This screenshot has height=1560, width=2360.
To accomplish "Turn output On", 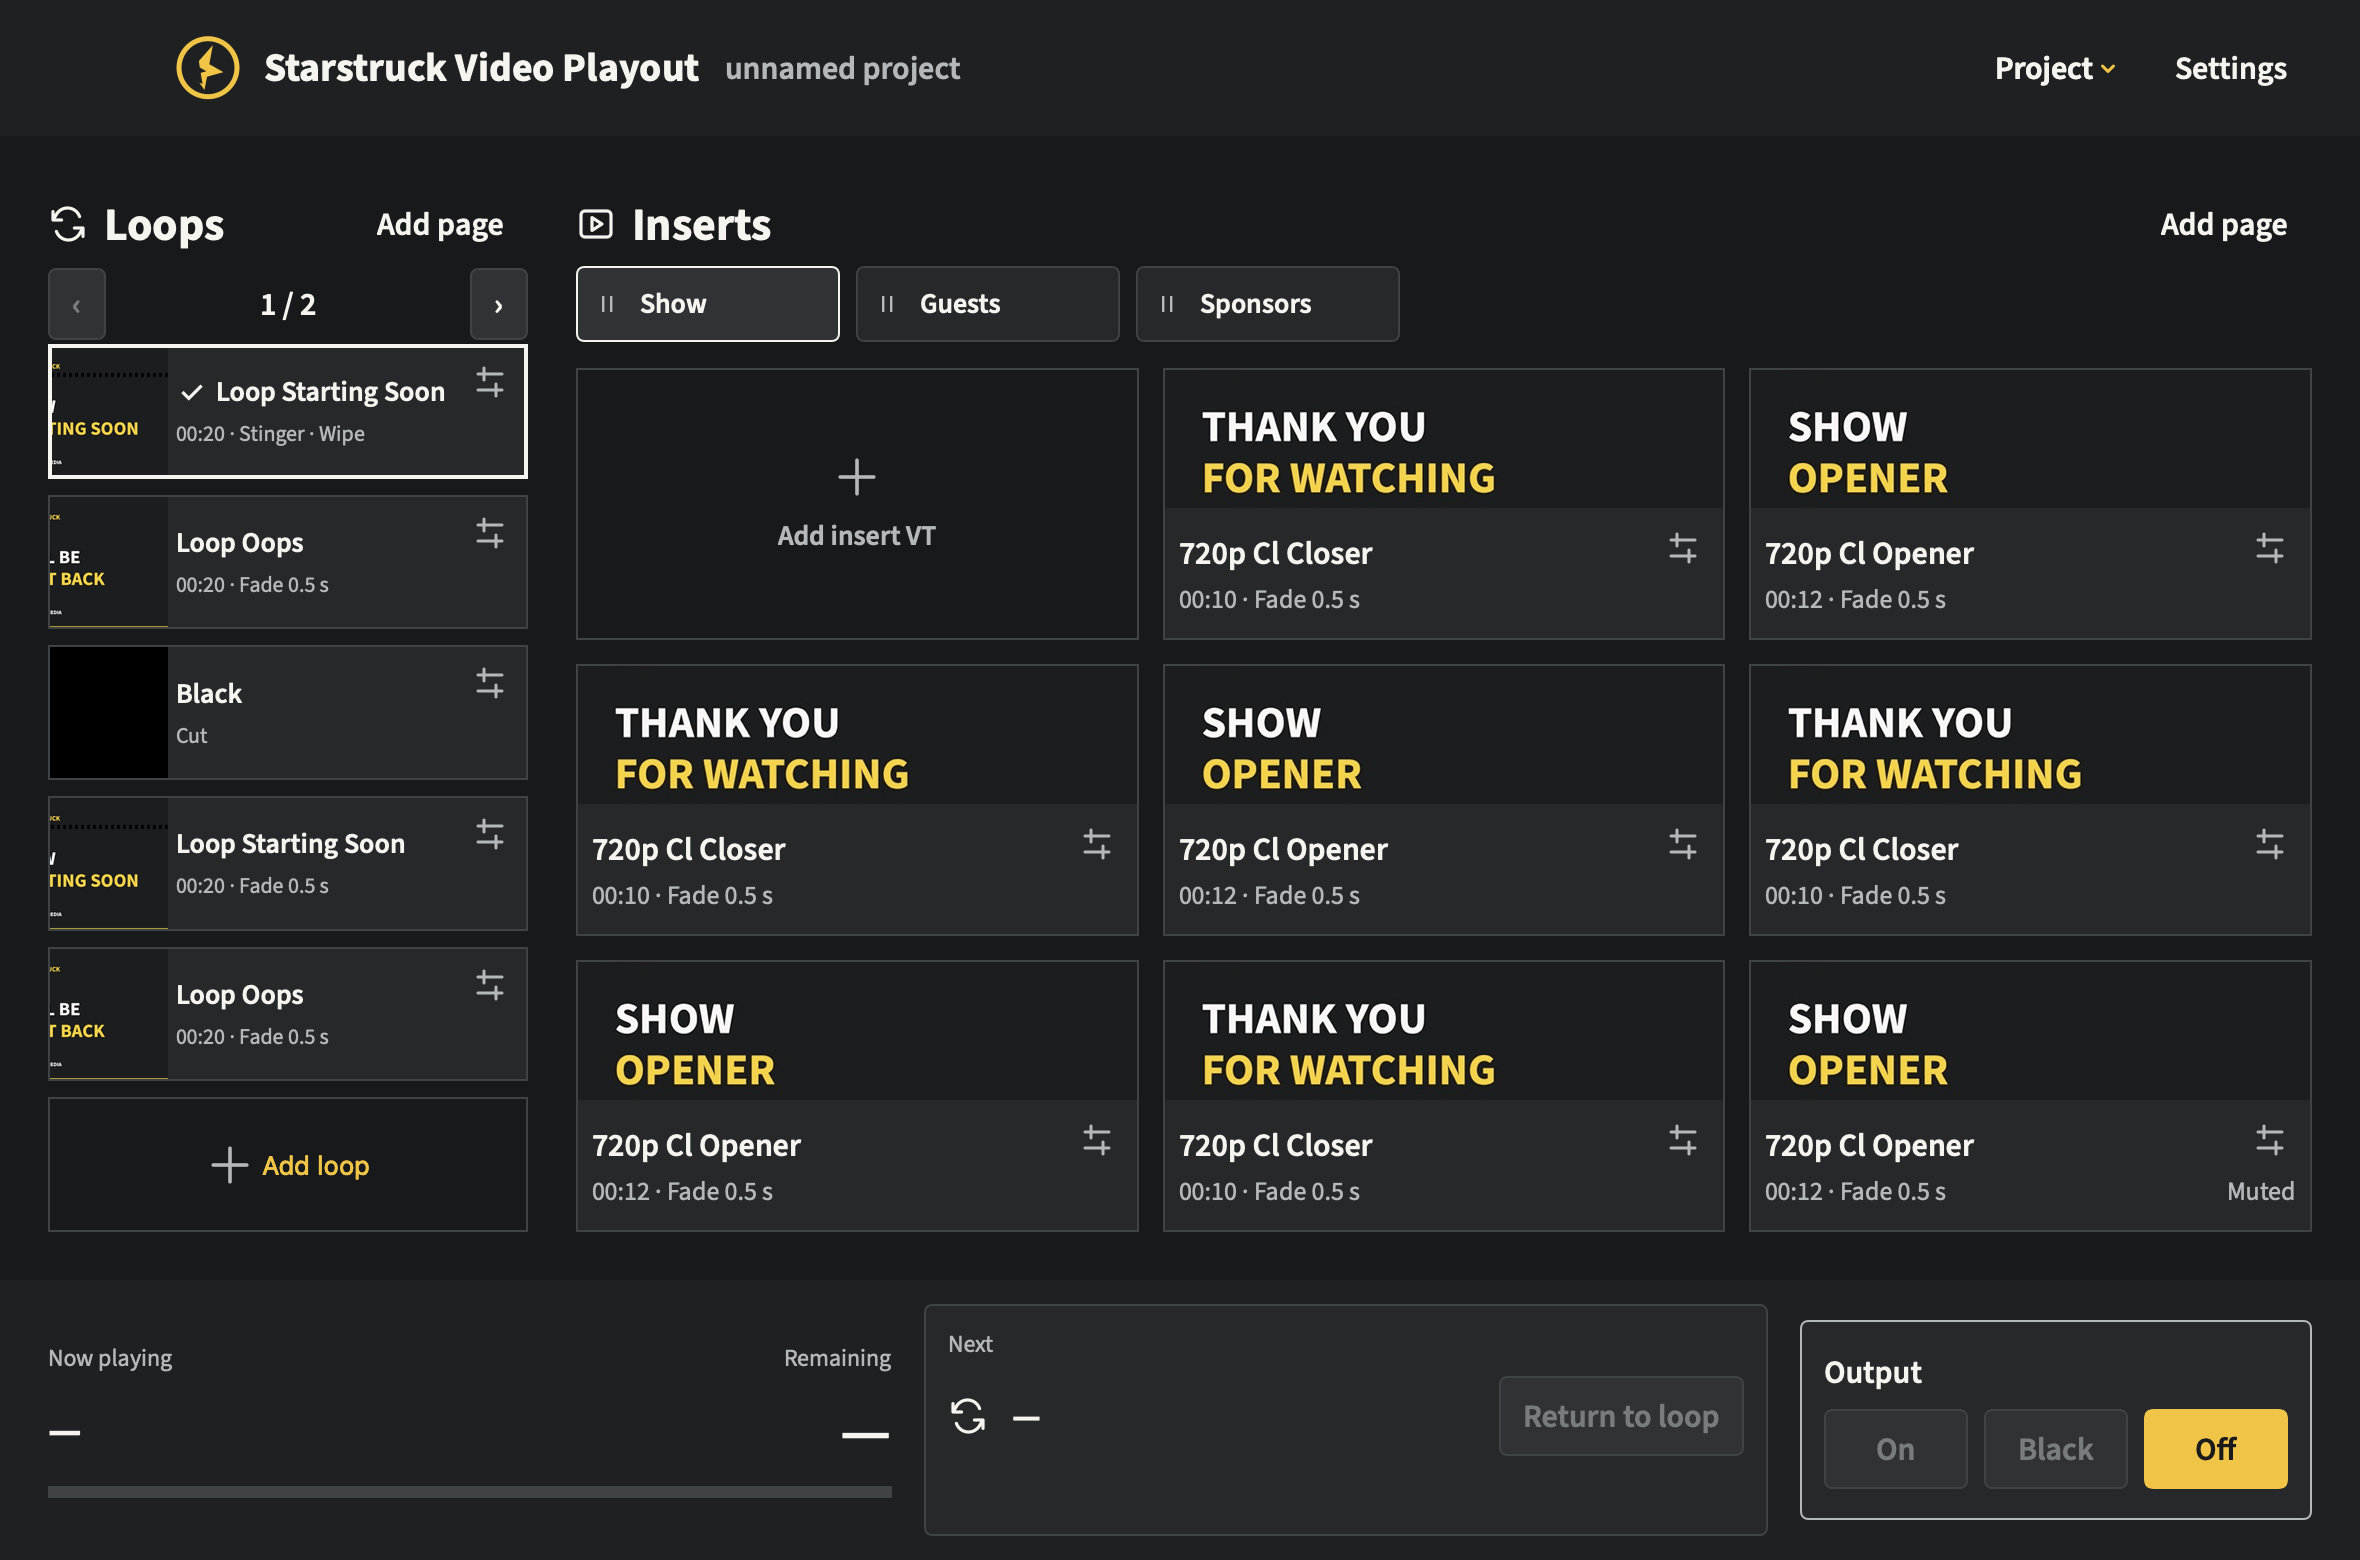I will 1896,1449.
